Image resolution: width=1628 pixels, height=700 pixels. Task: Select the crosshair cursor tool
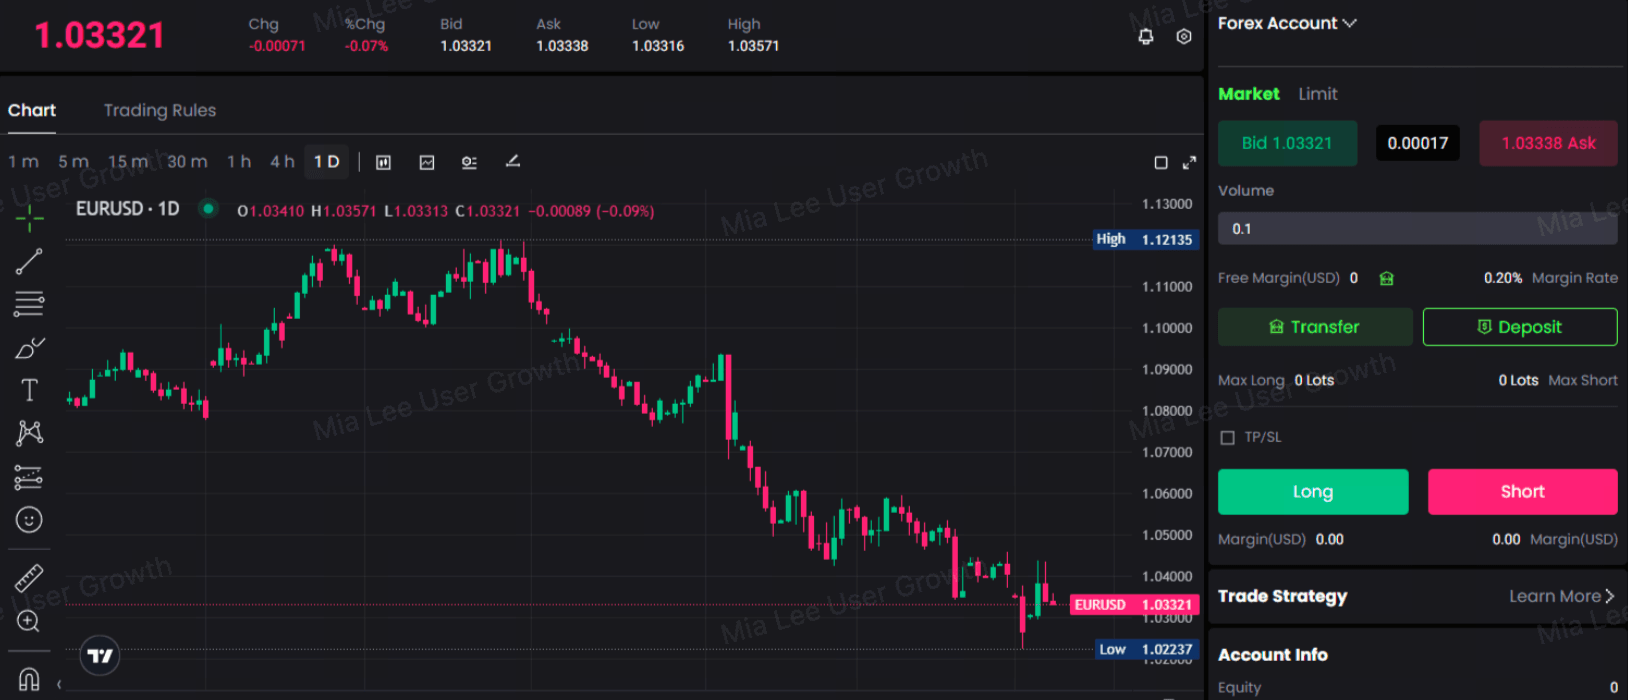[29, 217]
